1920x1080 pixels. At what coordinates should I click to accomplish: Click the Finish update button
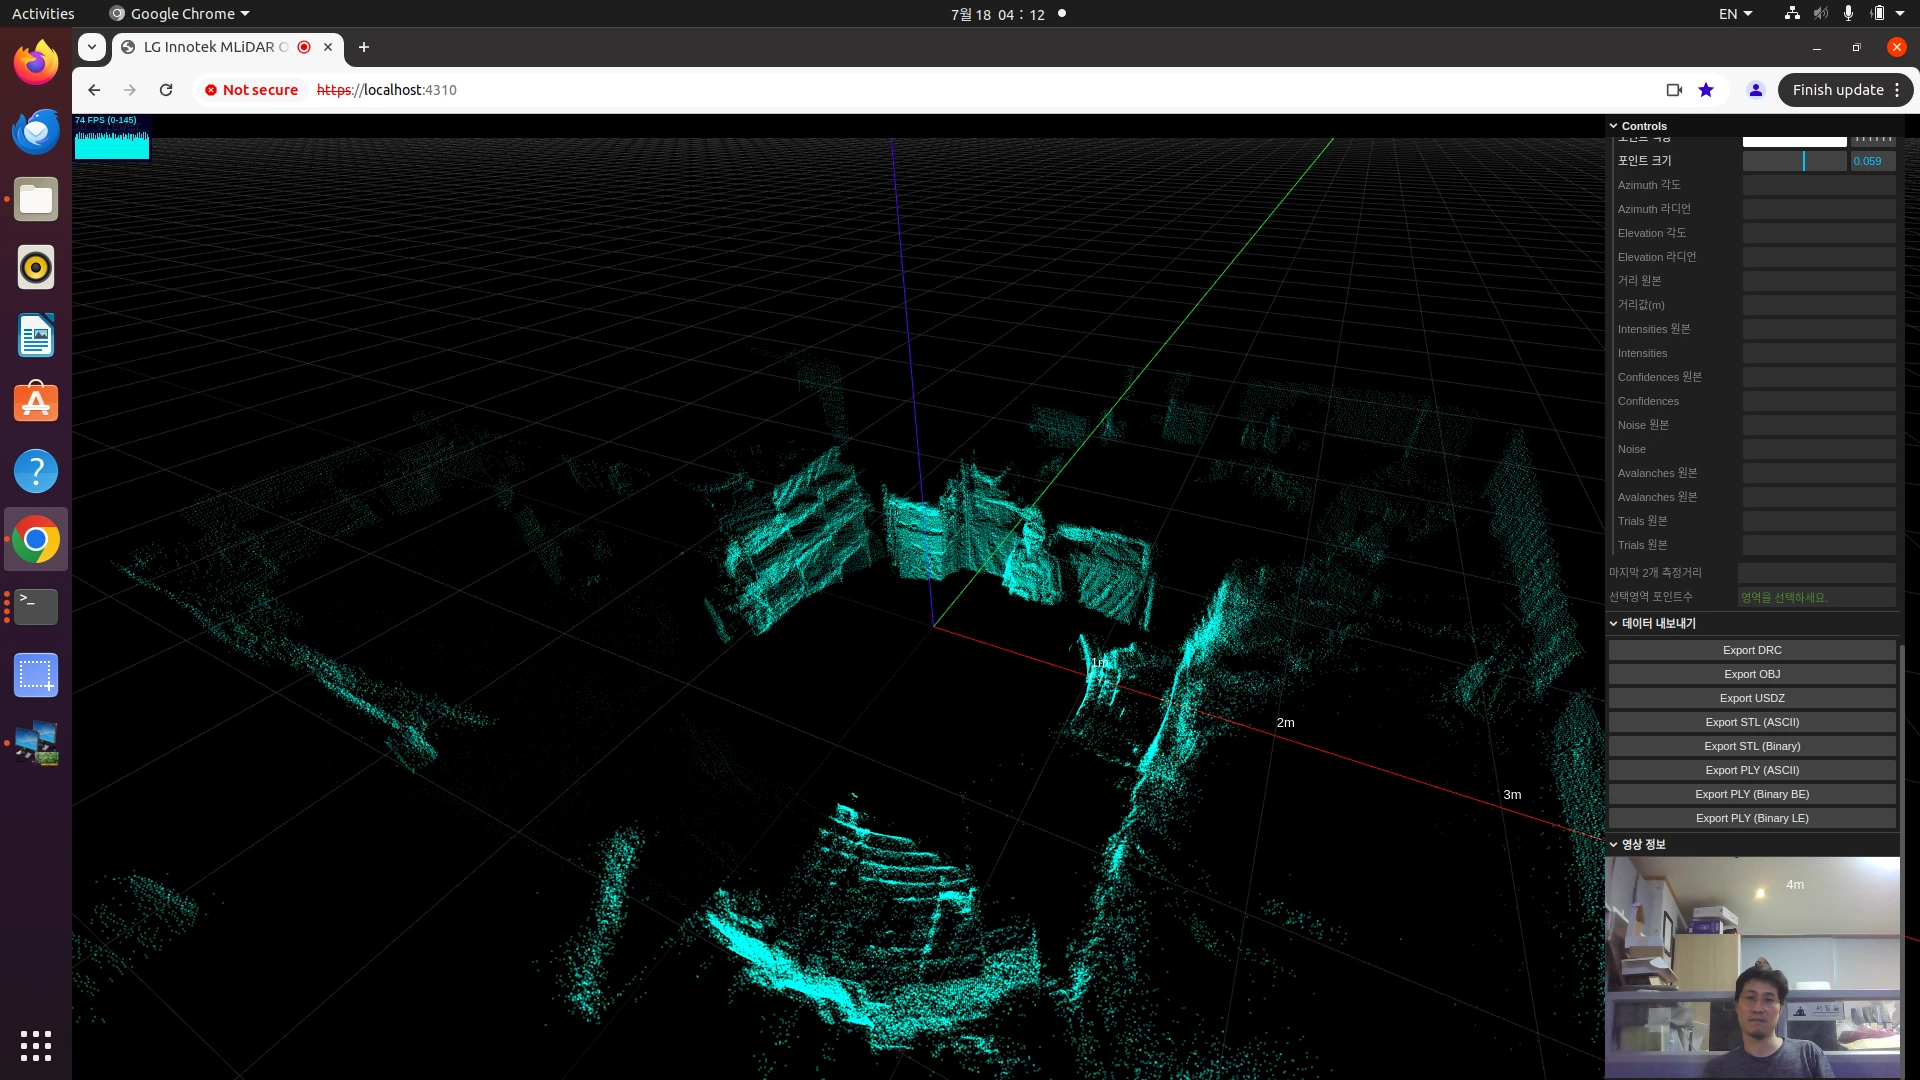pos(1837,90)
